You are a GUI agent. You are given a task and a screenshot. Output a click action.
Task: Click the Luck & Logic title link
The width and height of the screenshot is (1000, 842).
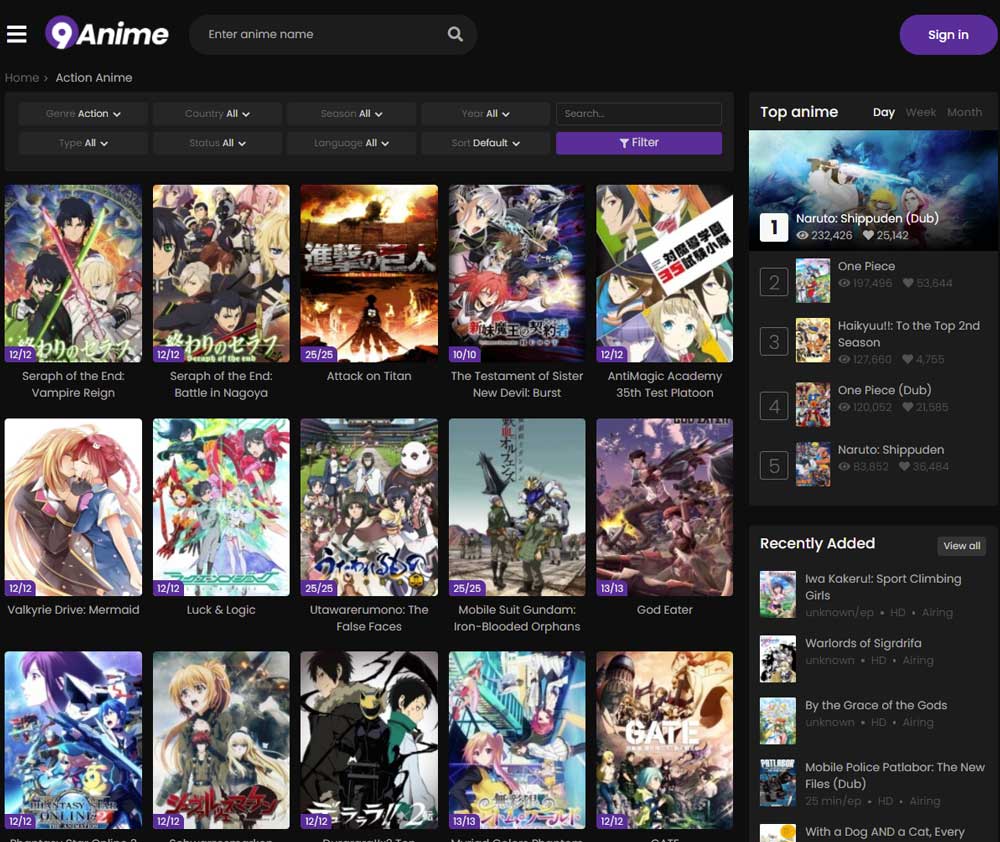tap(221, 610)
